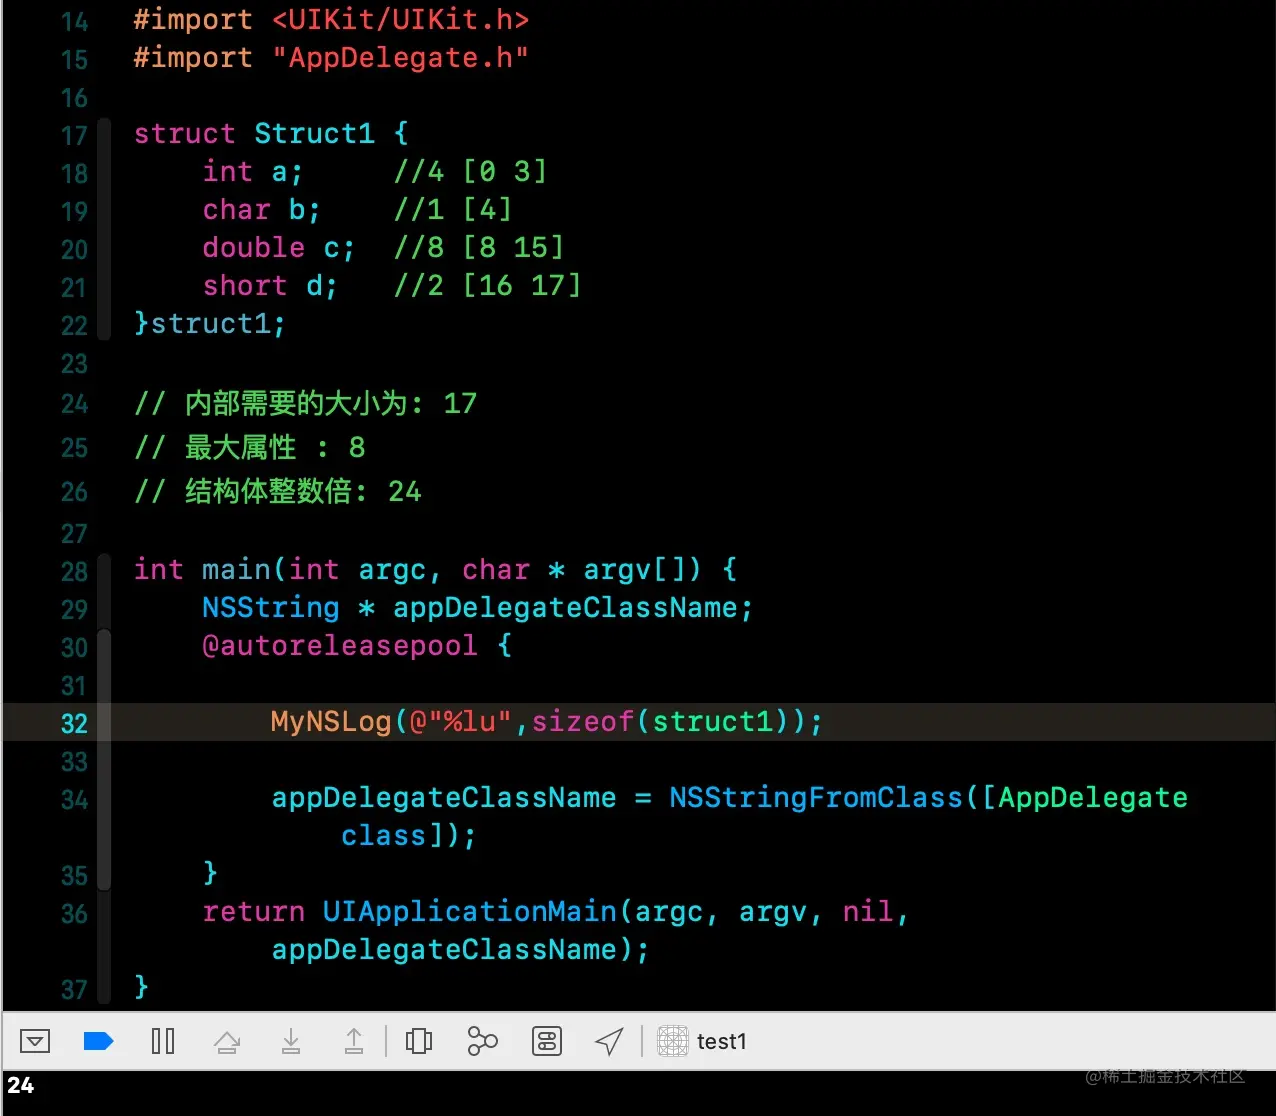
Task: Click the MyNSLog function call
Action: [x=330, y=722]
